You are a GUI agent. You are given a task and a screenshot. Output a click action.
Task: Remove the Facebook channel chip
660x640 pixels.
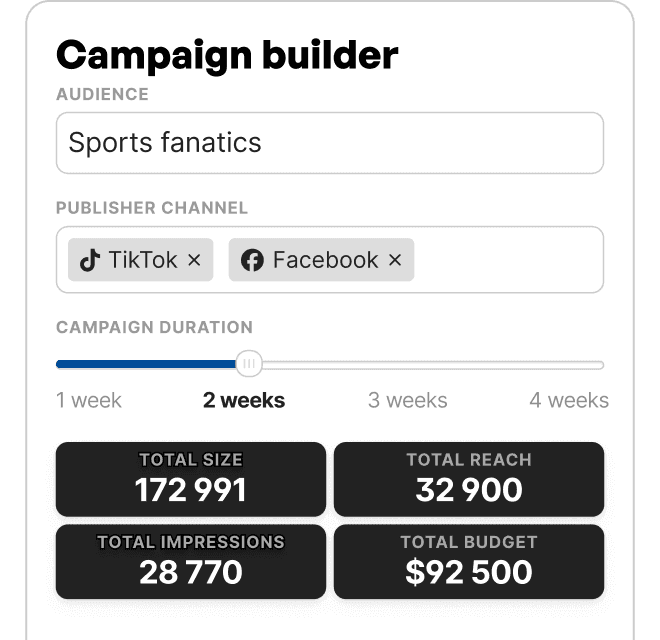click(x=395, y=260)
